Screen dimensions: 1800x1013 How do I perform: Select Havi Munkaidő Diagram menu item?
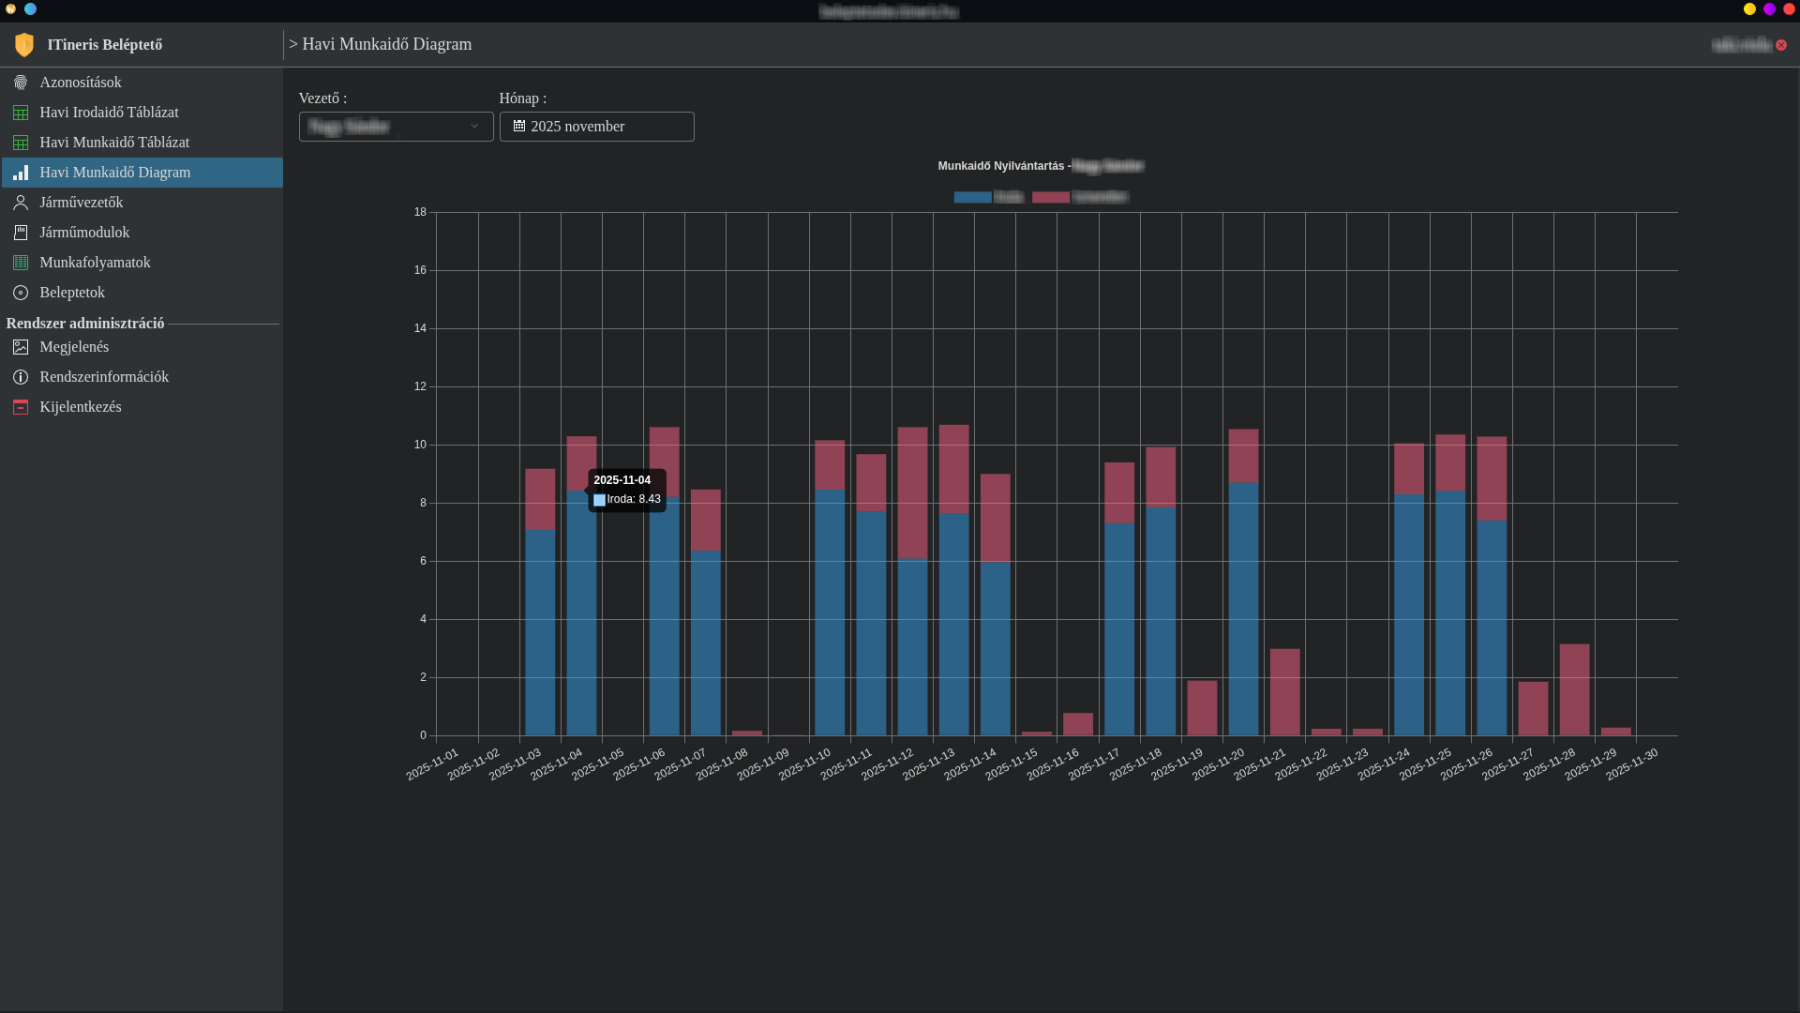[115, 173]
